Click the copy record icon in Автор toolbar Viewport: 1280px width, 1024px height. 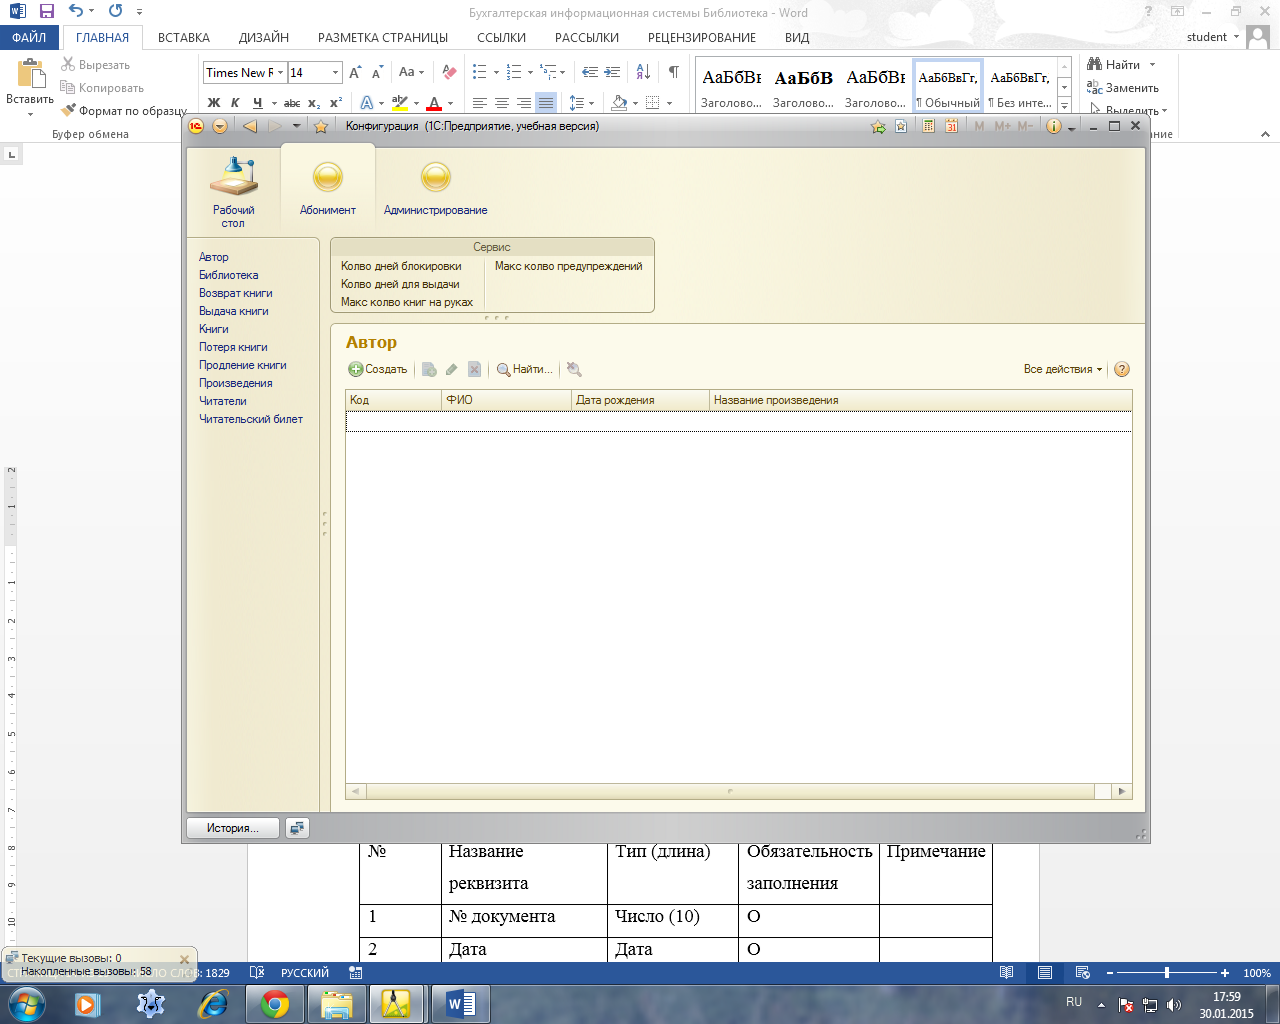[429, 369]
